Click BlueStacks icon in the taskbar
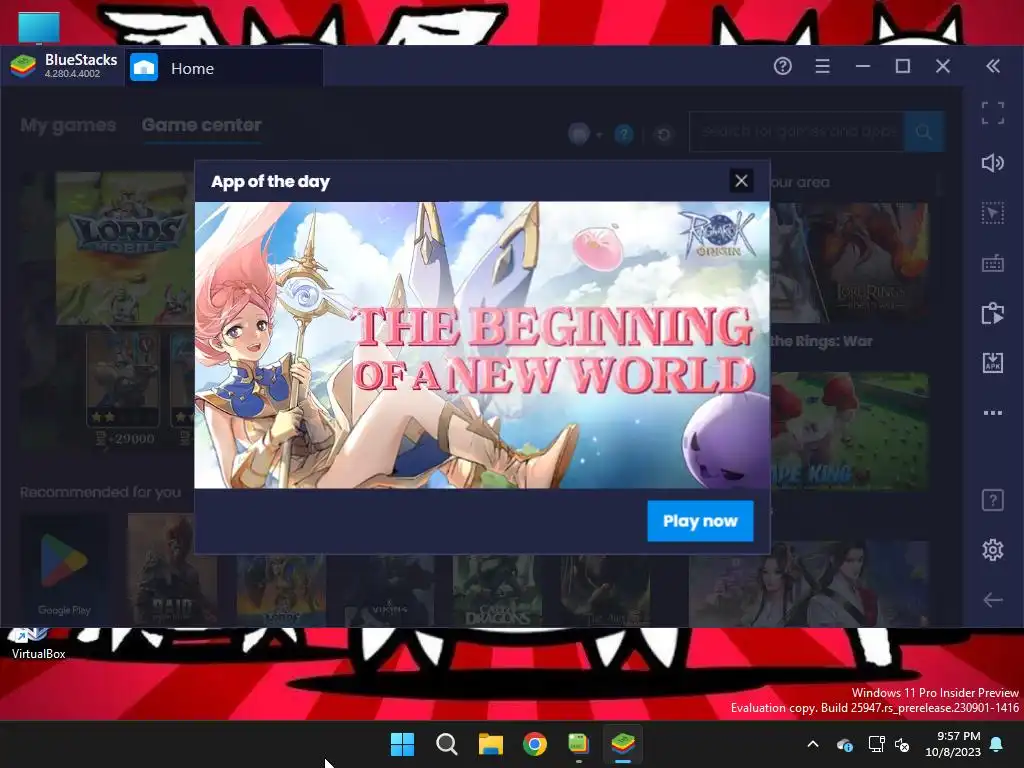This screenshot has width=1024, height=768. coord(623,744)
